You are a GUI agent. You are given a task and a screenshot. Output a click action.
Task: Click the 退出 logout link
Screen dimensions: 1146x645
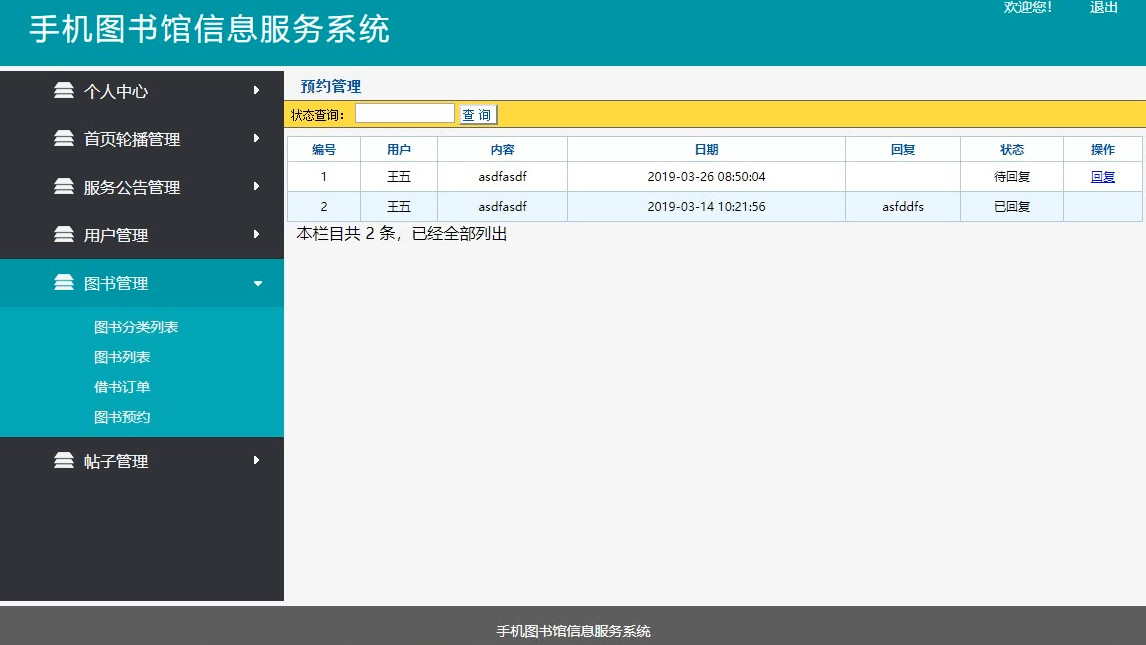[1104, 7]
